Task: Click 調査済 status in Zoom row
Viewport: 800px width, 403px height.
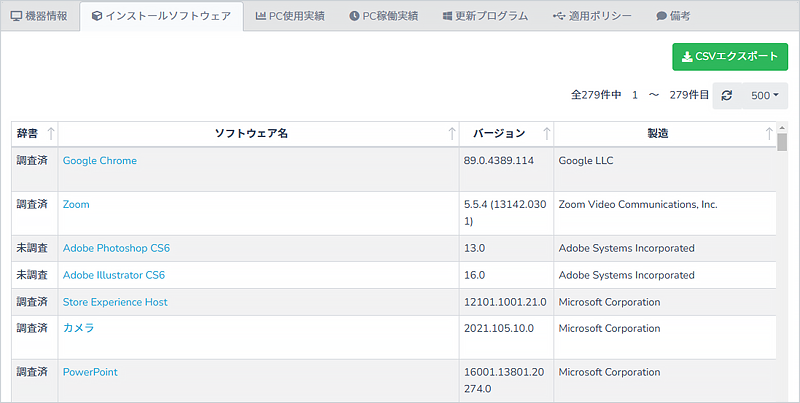Action: (32, 205)
